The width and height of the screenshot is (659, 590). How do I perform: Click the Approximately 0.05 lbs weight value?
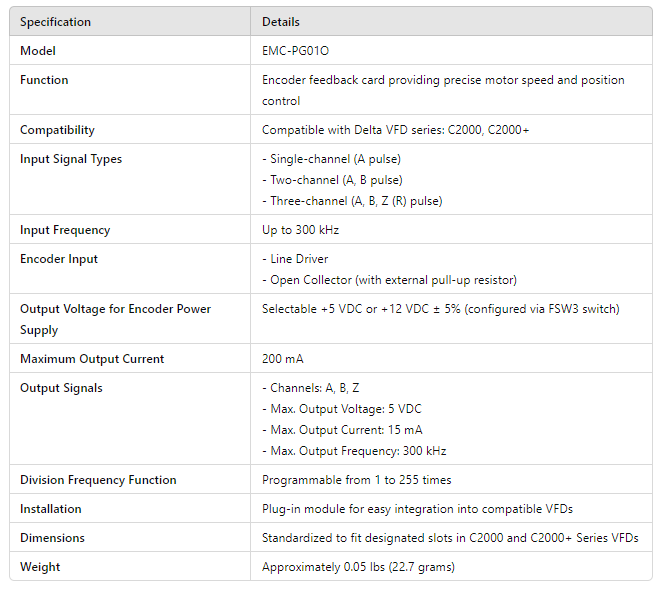click(x=358, y=567)
